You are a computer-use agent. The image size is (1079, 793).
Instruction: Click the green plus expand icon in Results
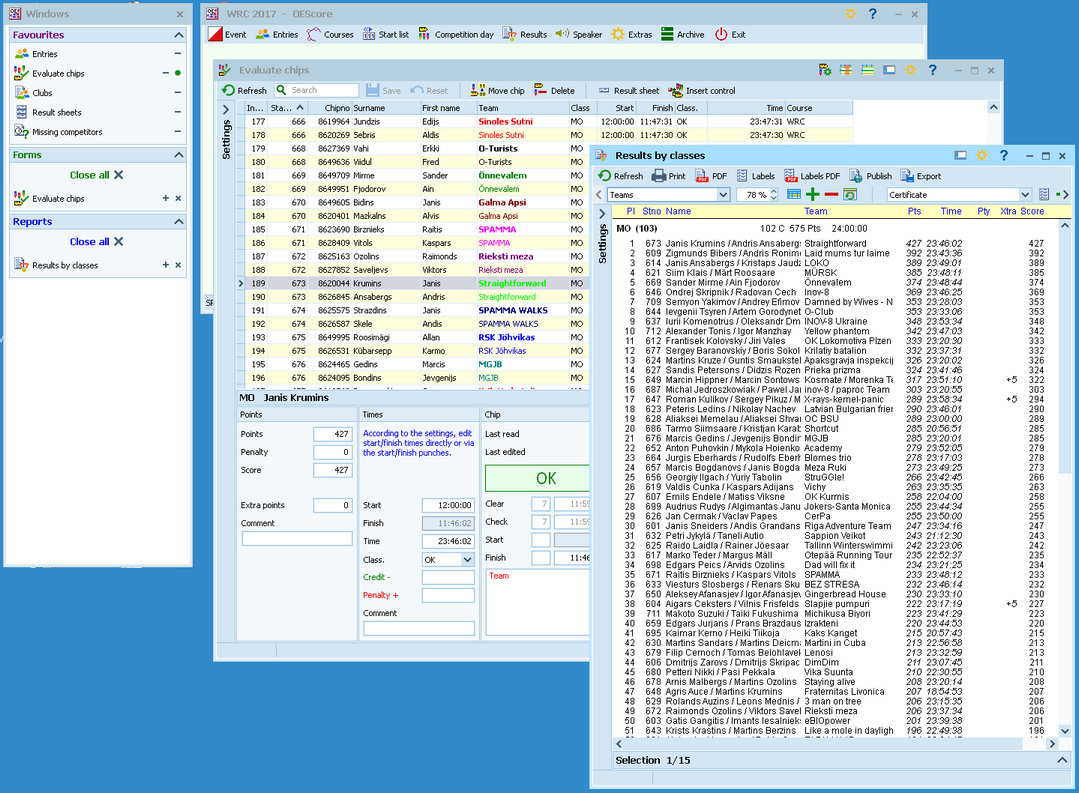coord(813,195)
